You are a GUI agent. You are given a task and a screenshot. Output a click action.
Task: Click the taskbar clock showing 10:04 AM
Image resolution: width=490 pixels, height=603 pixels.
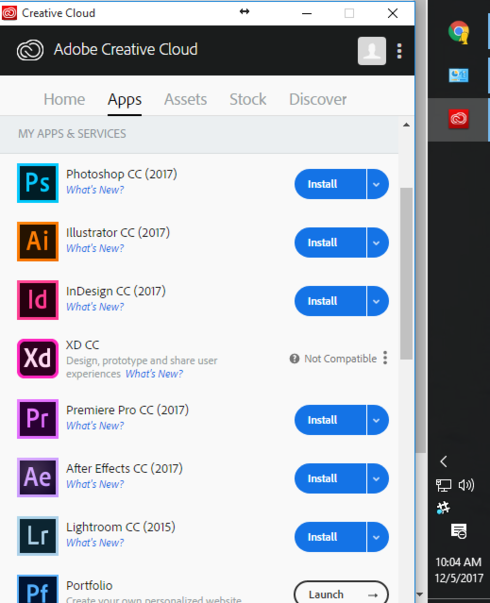458,570
